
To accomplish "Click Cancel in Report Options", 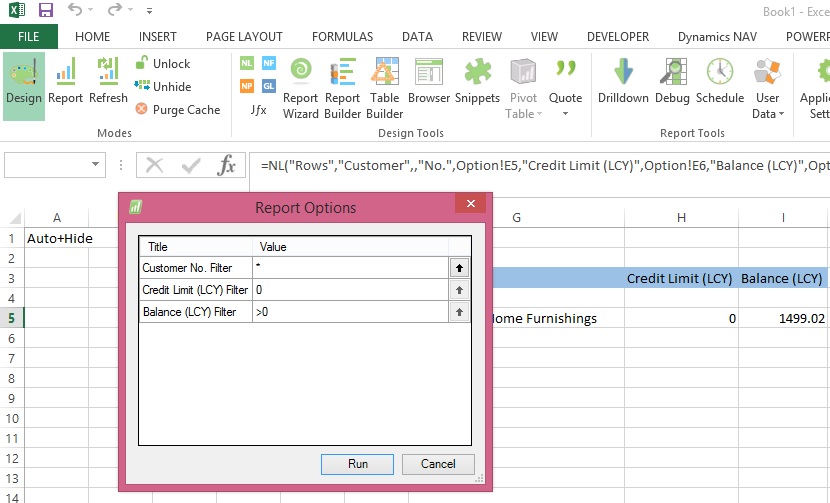I will (x=438, y=464).
